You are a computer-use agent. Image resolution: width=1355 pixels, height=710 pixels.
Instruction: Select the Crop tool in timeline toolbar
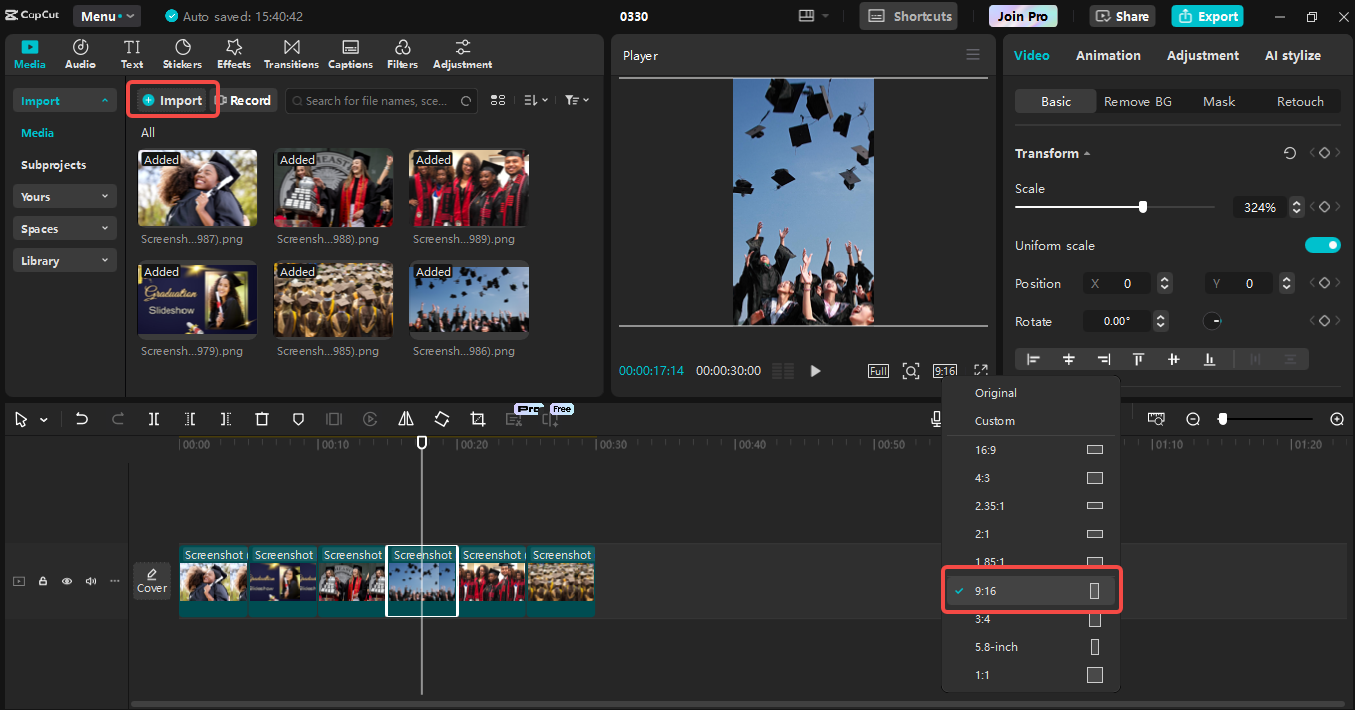(x=478, y=419)
